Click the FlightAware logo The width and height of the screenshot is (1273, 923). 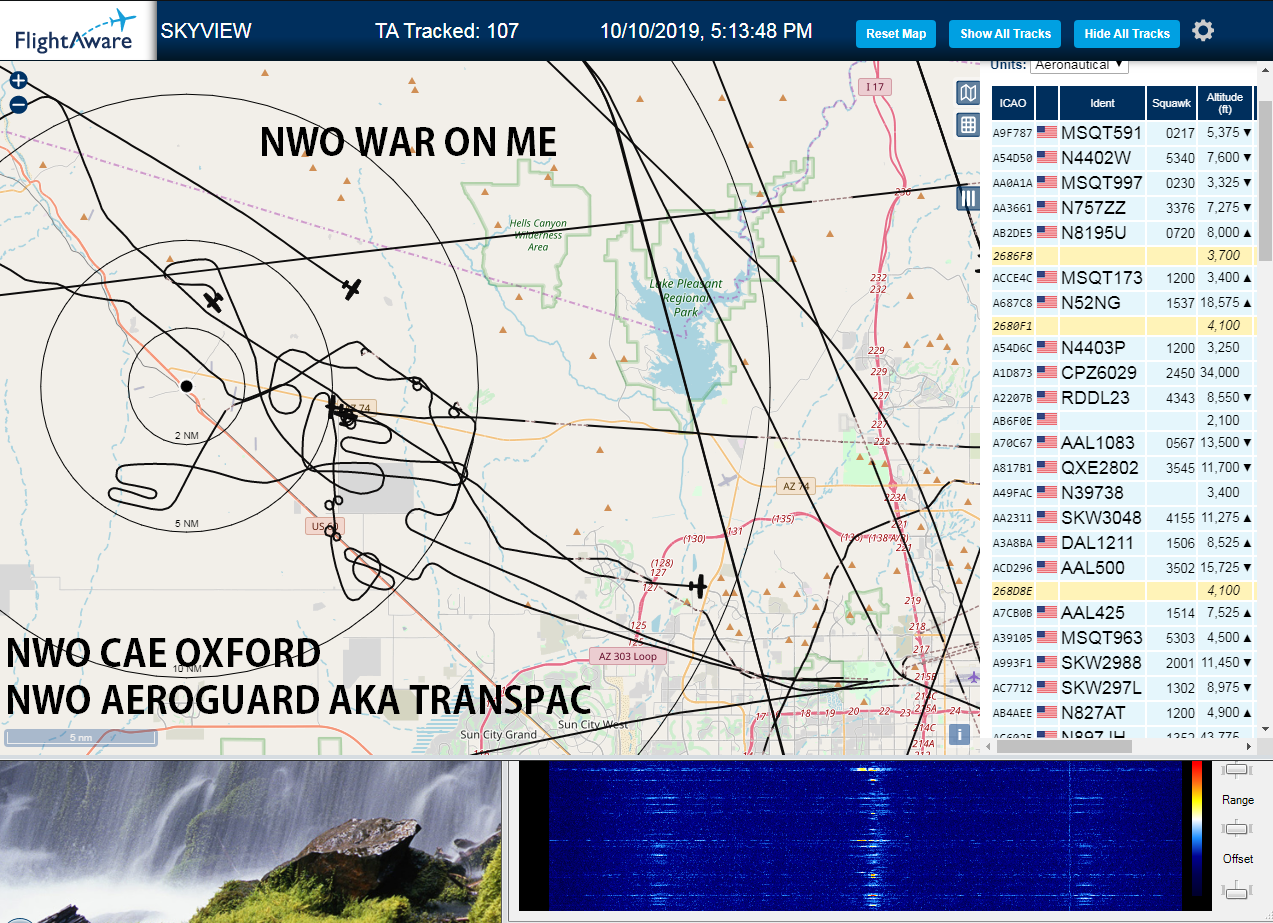[x=78, y=30]
